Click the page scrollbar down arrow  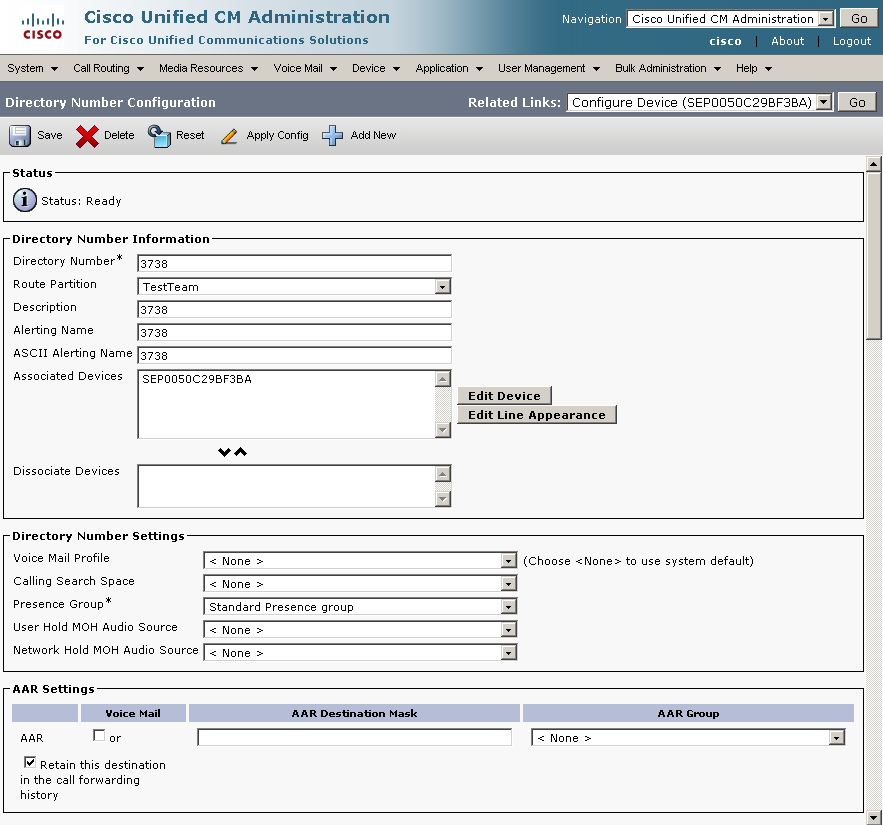pos(873,816)
